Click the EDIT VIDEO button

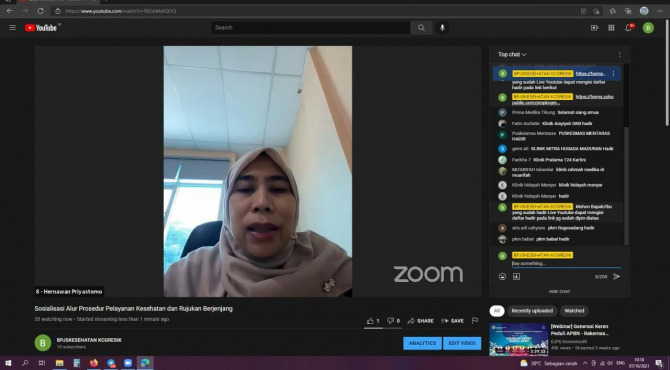tap(462, 343)
